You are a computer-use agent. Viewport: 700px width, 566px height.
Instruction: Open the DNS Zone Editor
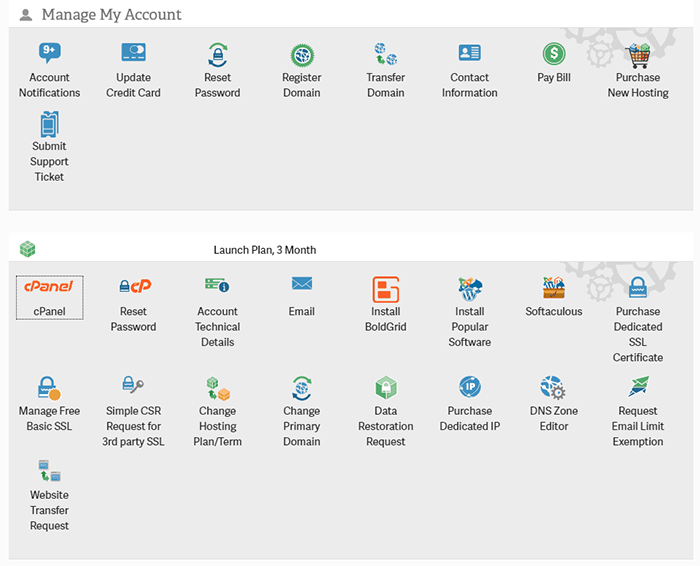(x=553, y=388)
